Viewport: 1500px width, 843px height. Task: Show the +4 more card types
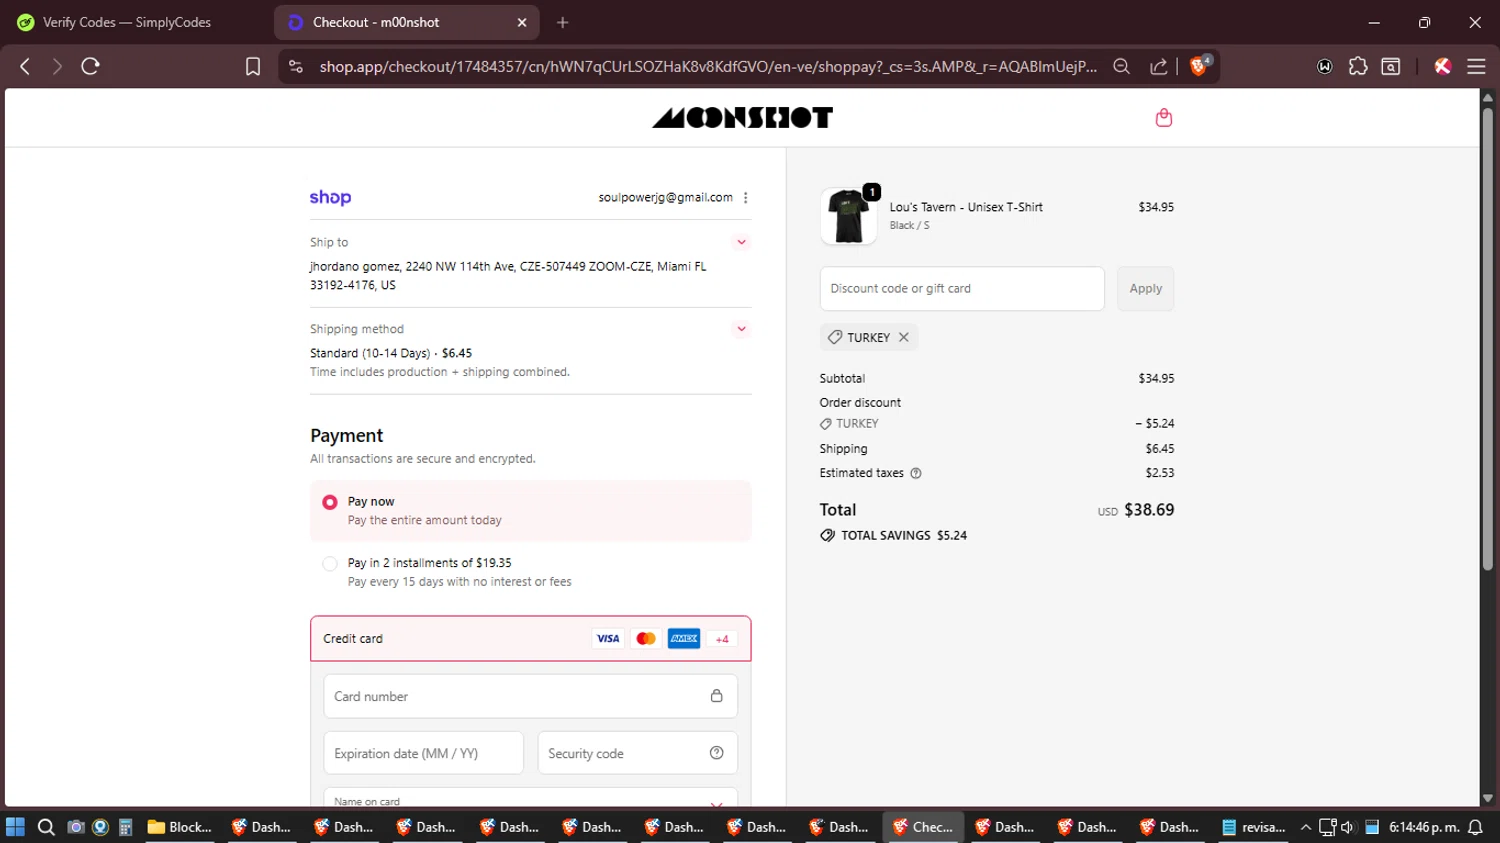click(722, 639)
